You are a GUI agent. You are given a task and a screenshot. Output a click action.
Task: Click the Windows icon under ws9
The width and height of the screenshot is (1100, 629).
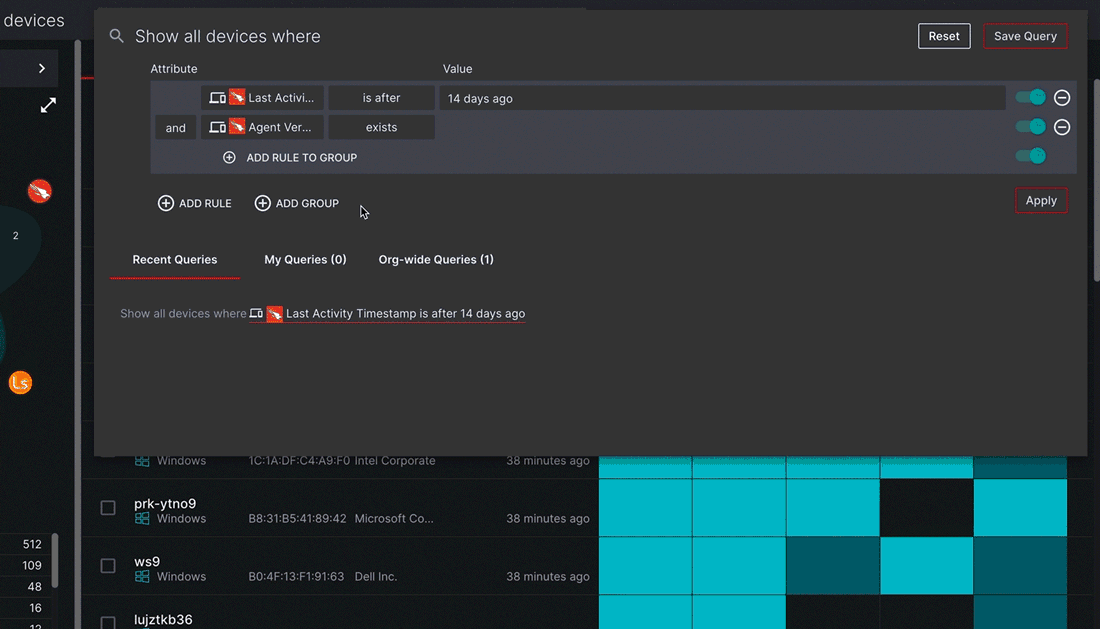click(142, 576)
